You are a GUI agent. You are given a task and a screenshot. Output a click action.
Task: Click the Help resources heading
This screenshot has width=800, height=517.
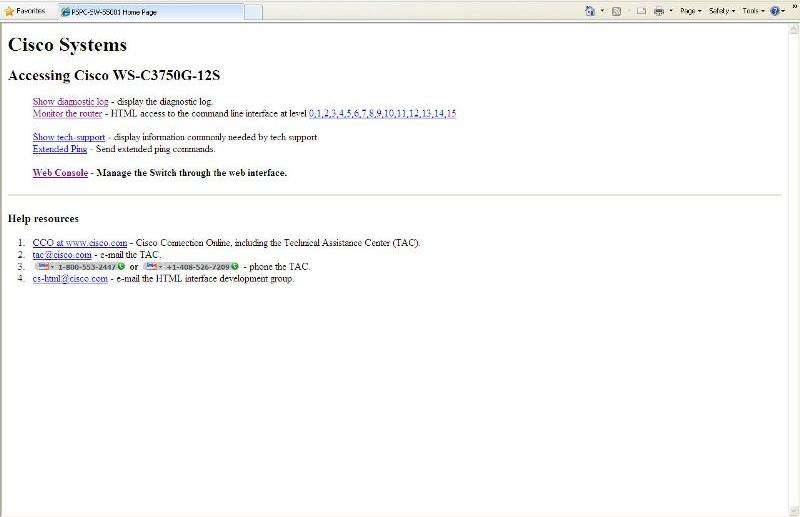[43, 219]
